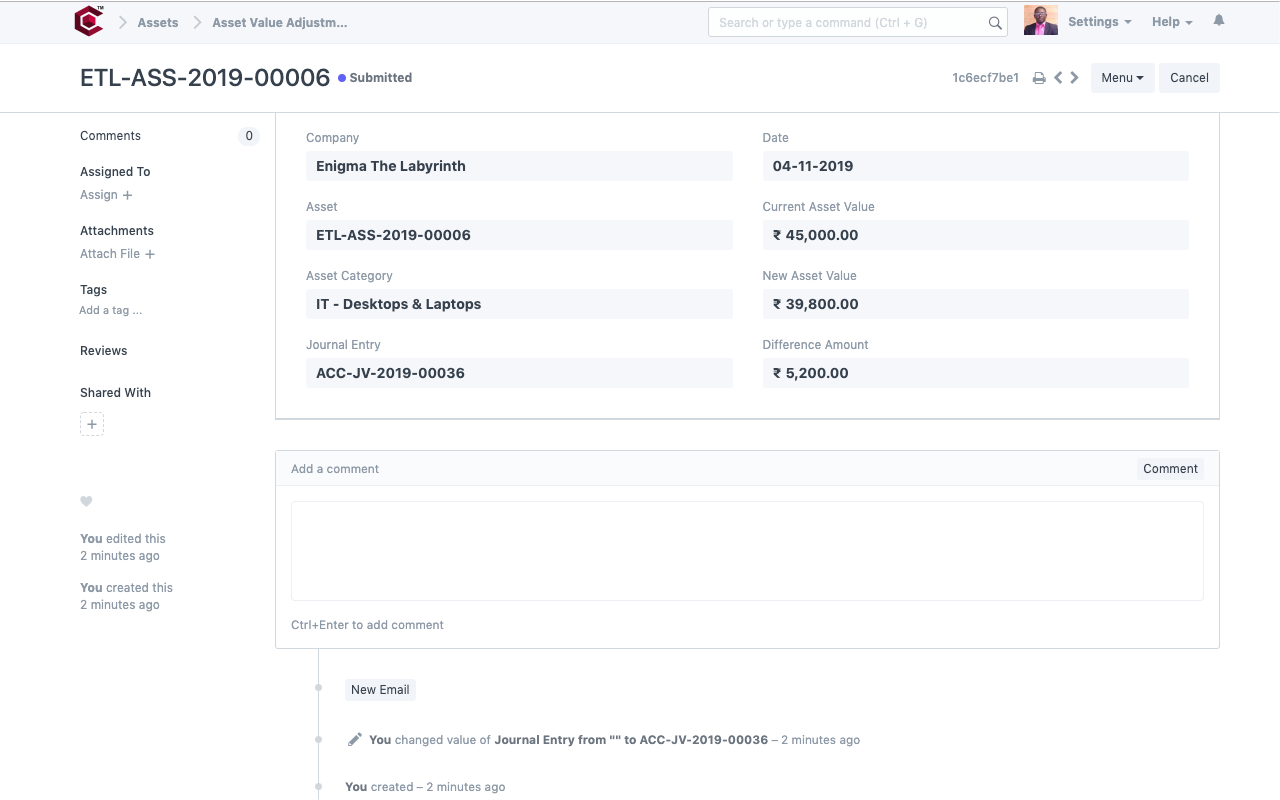Open Asset Value Adjustment breadcrumb
Screen dimensions: 1280x800
coord(279,22)
